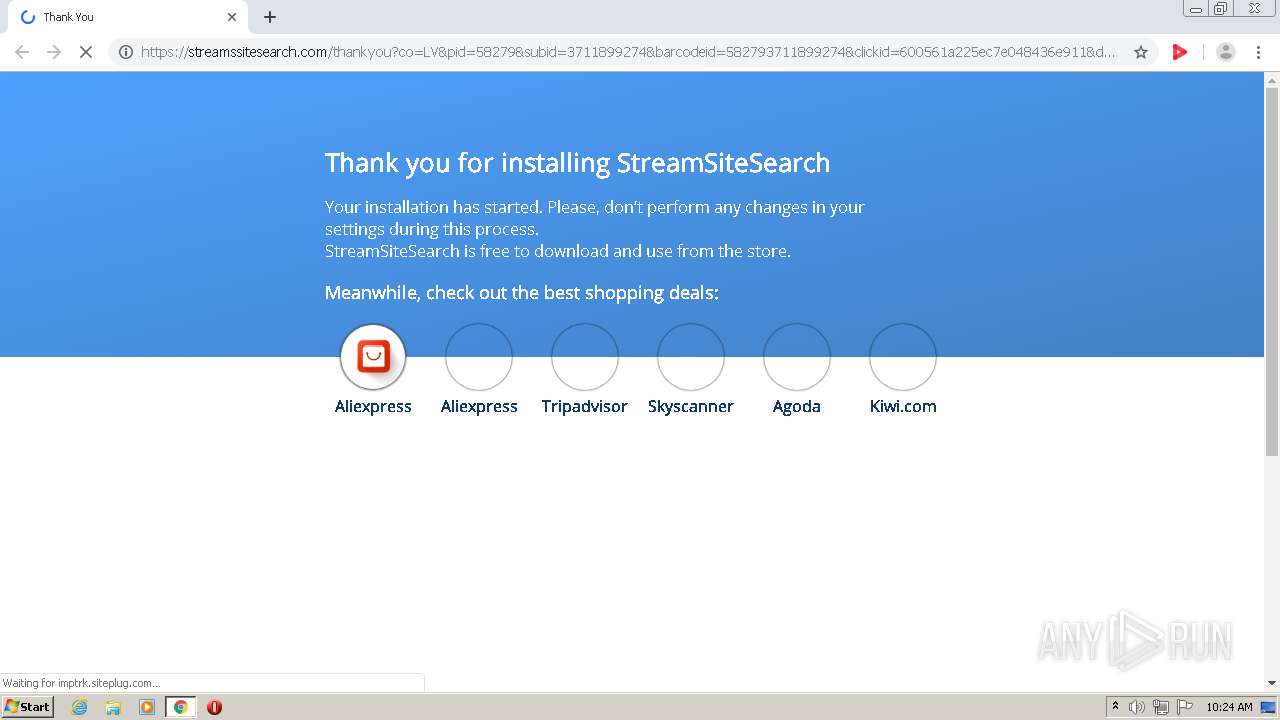Open the Kiwi.com circle icon
Viewport: 1280px width, 720px height.
(903, 356)
